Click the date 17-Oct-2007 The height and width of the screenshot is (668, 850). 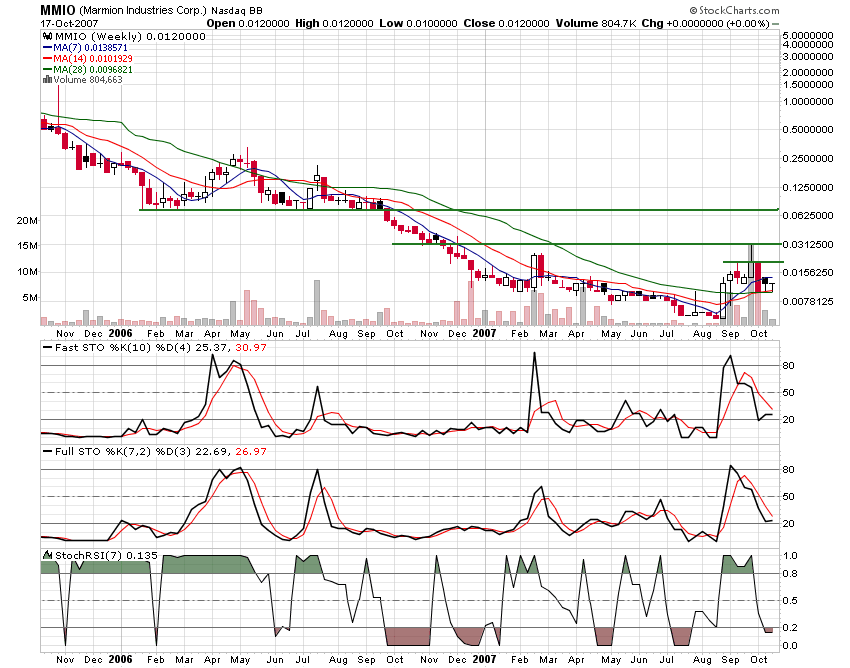[x=69, y=23]
